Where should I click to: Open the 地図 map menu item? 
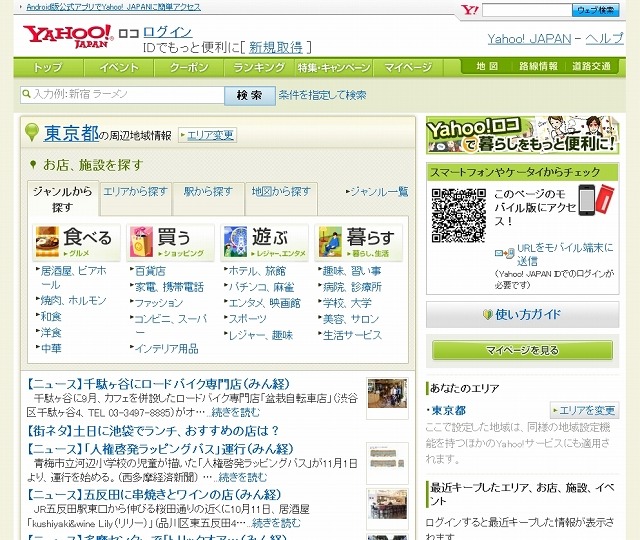[x=487, y=66]
